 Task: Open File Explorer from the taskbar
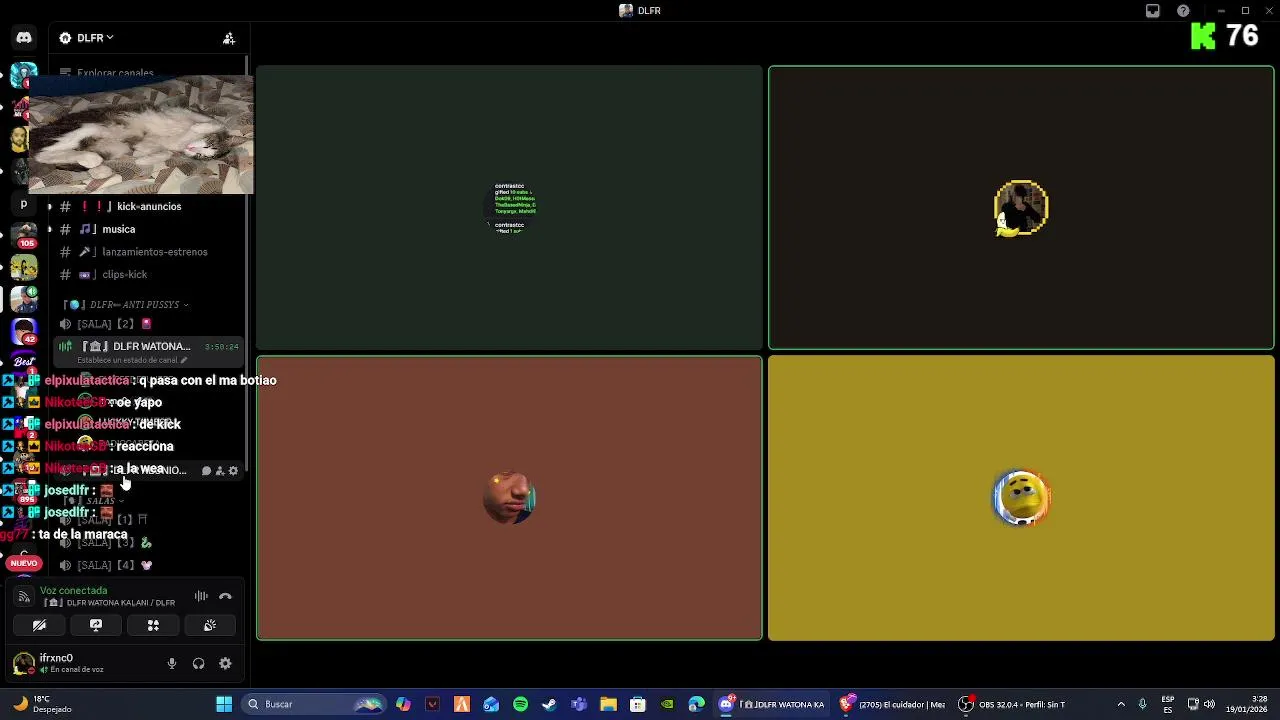(608, 704)
